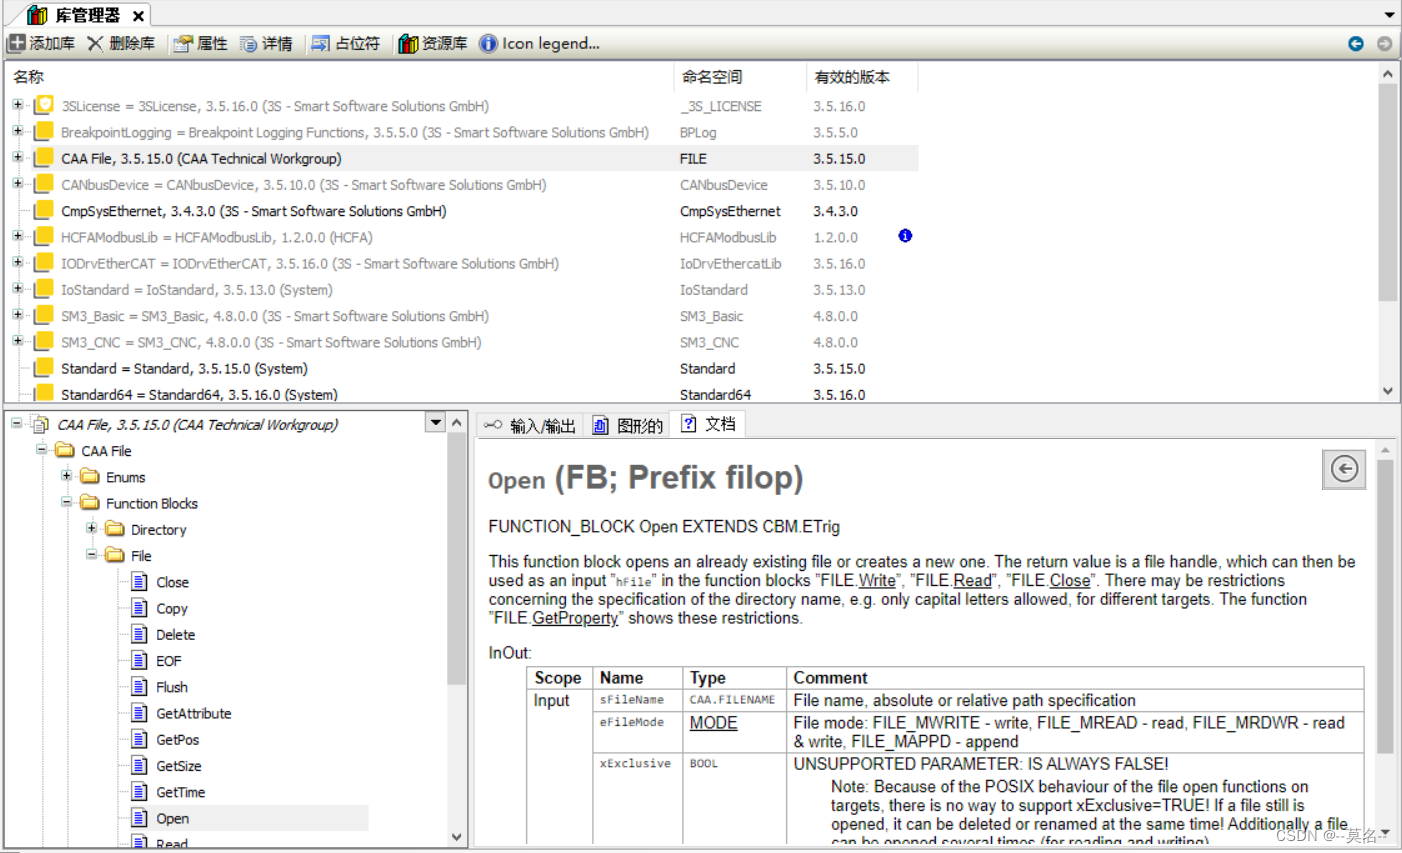
Task: Expand the HCFAModbusLib library entry
Action: (x=17, y=236)
